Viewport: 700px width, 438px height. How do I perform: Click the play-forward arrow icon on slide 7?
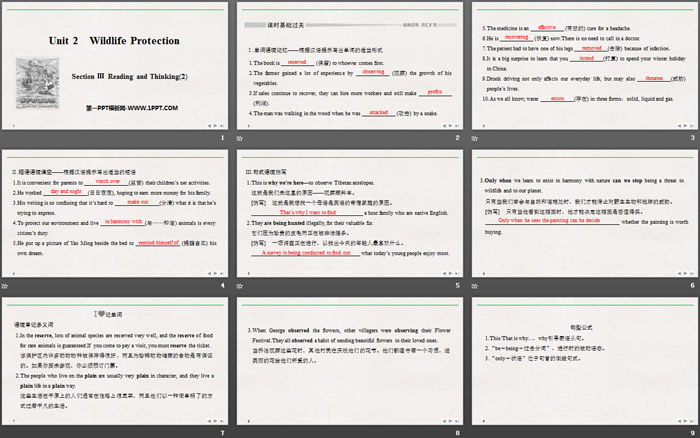coord(216,421)
